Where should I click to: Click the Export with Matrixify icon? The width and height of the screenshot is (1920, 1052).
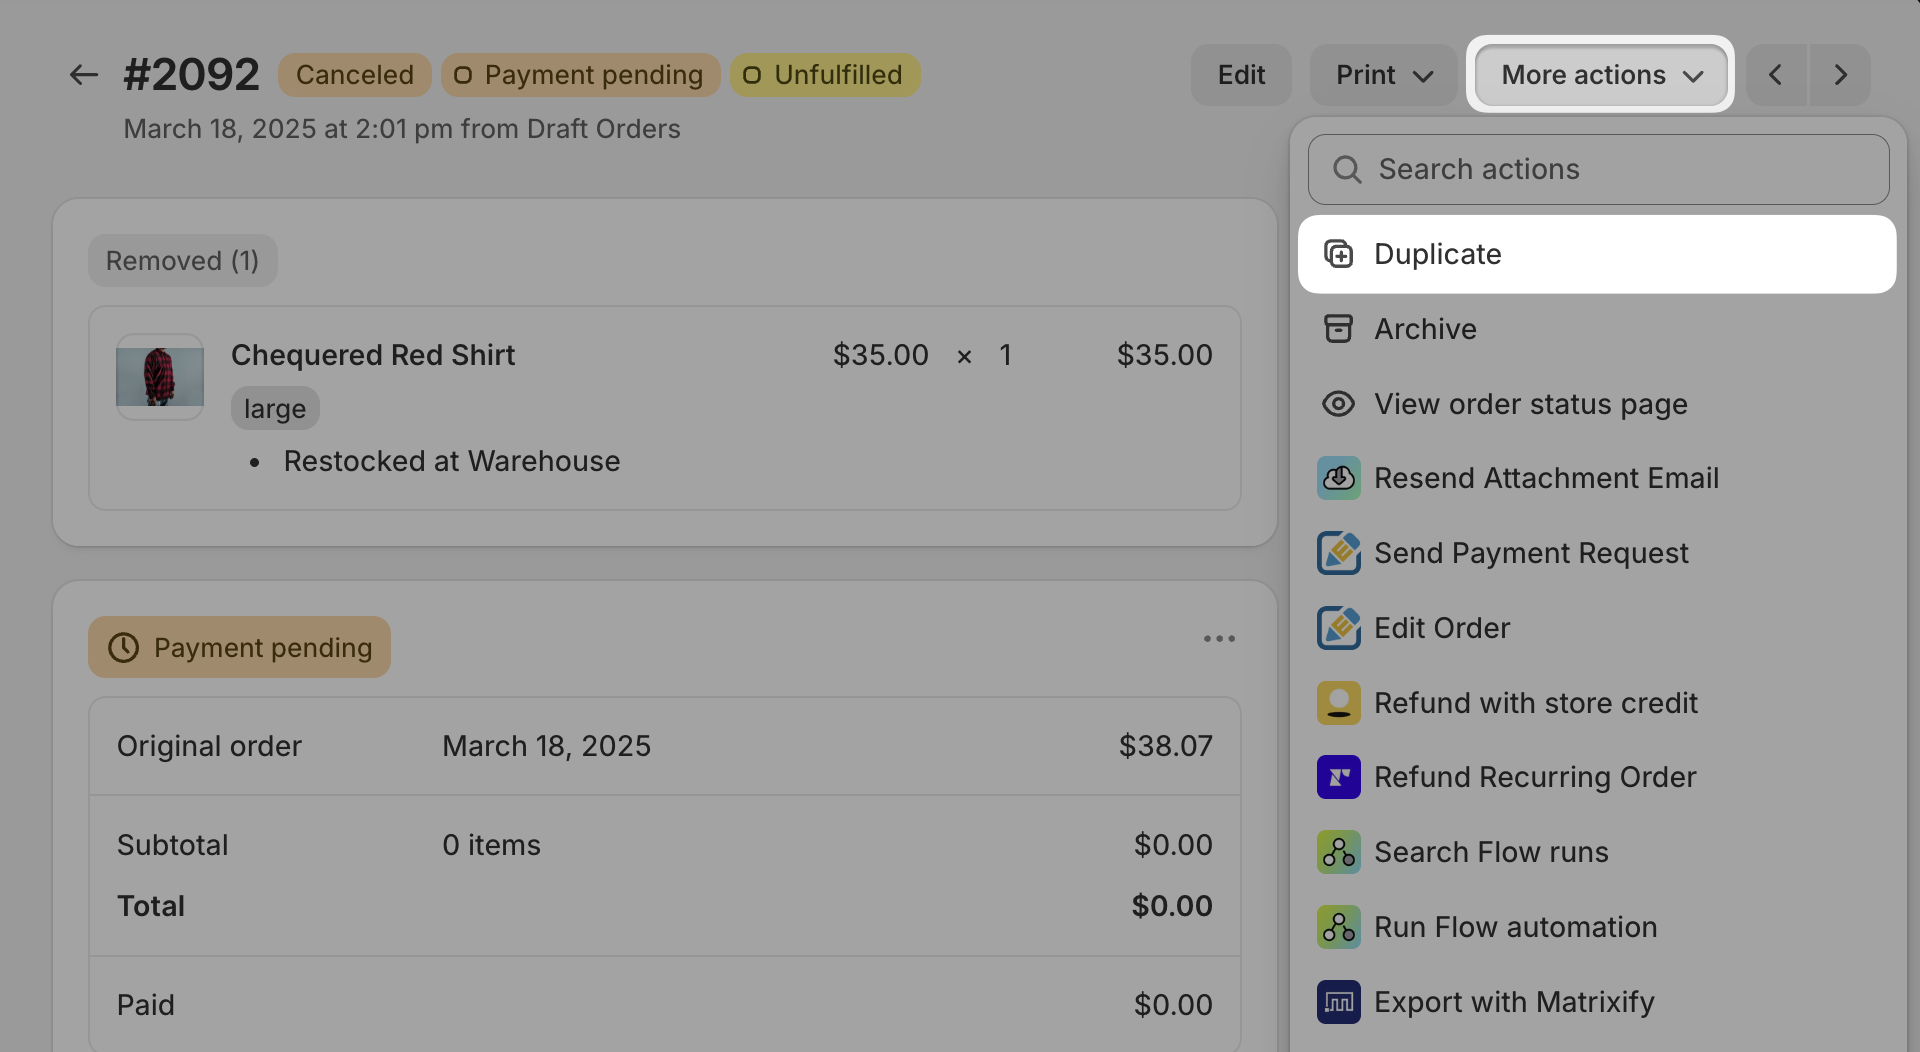tap(1338, 1002)
